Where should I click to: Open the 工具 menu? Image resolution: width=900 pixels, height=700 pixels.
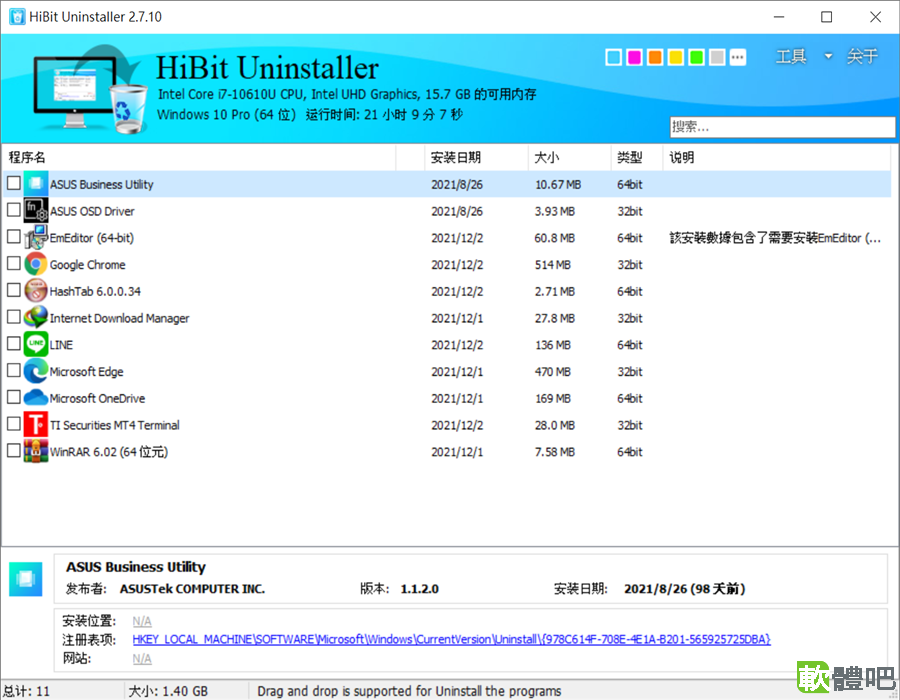[791, 56]
